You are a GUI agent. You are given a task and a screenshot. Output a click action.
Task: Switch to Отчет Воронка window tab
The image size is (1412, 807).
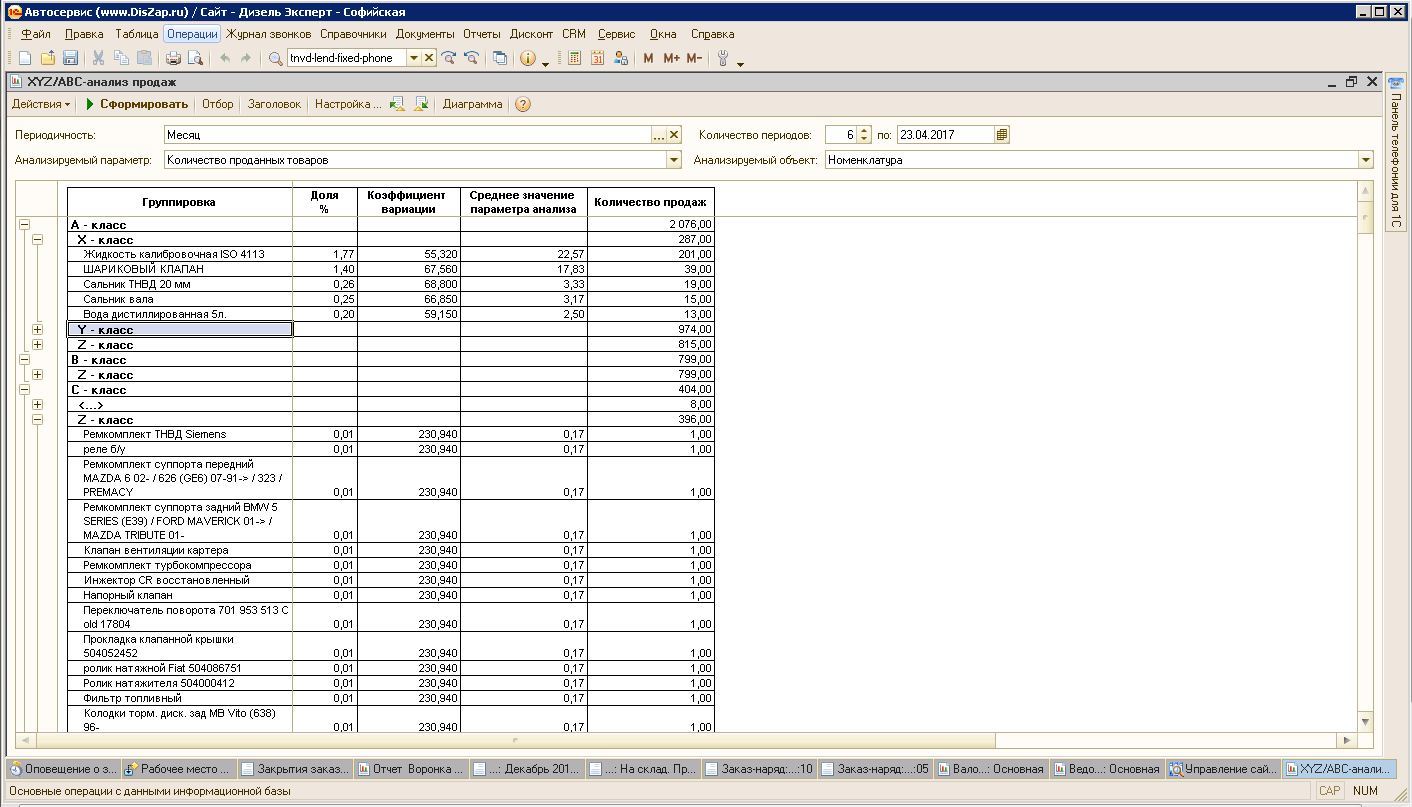pyautogui.click(x=410, y=769)
